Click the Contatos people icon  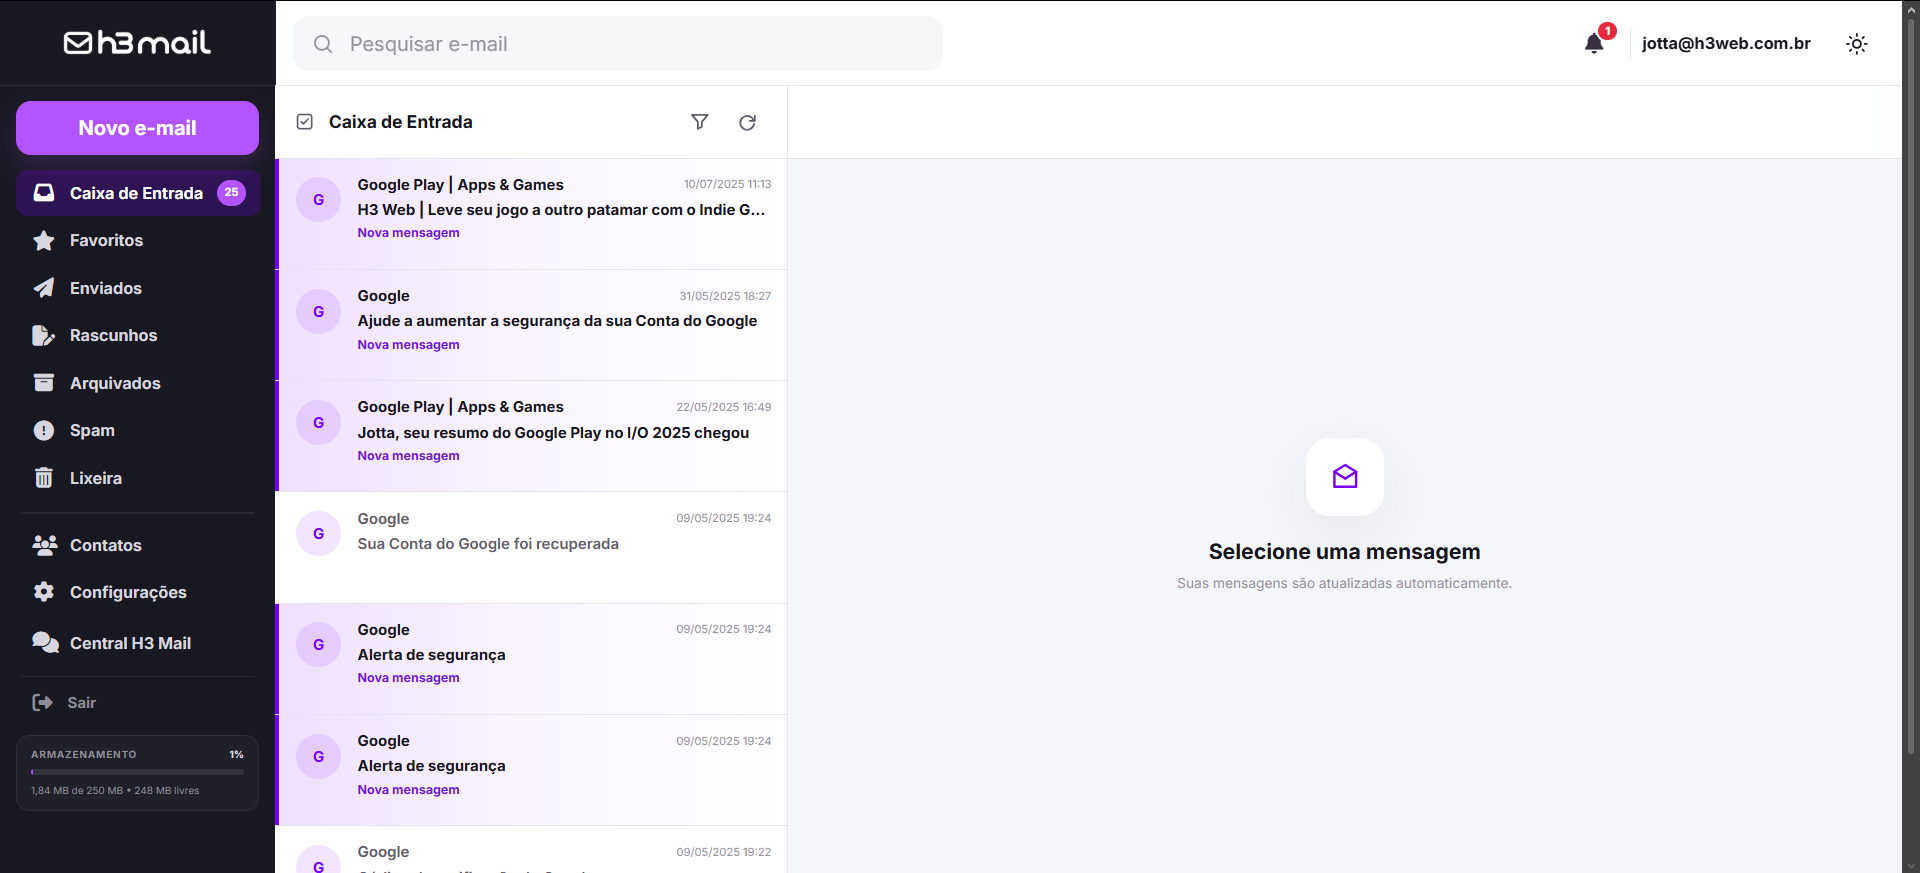[44, 545]
